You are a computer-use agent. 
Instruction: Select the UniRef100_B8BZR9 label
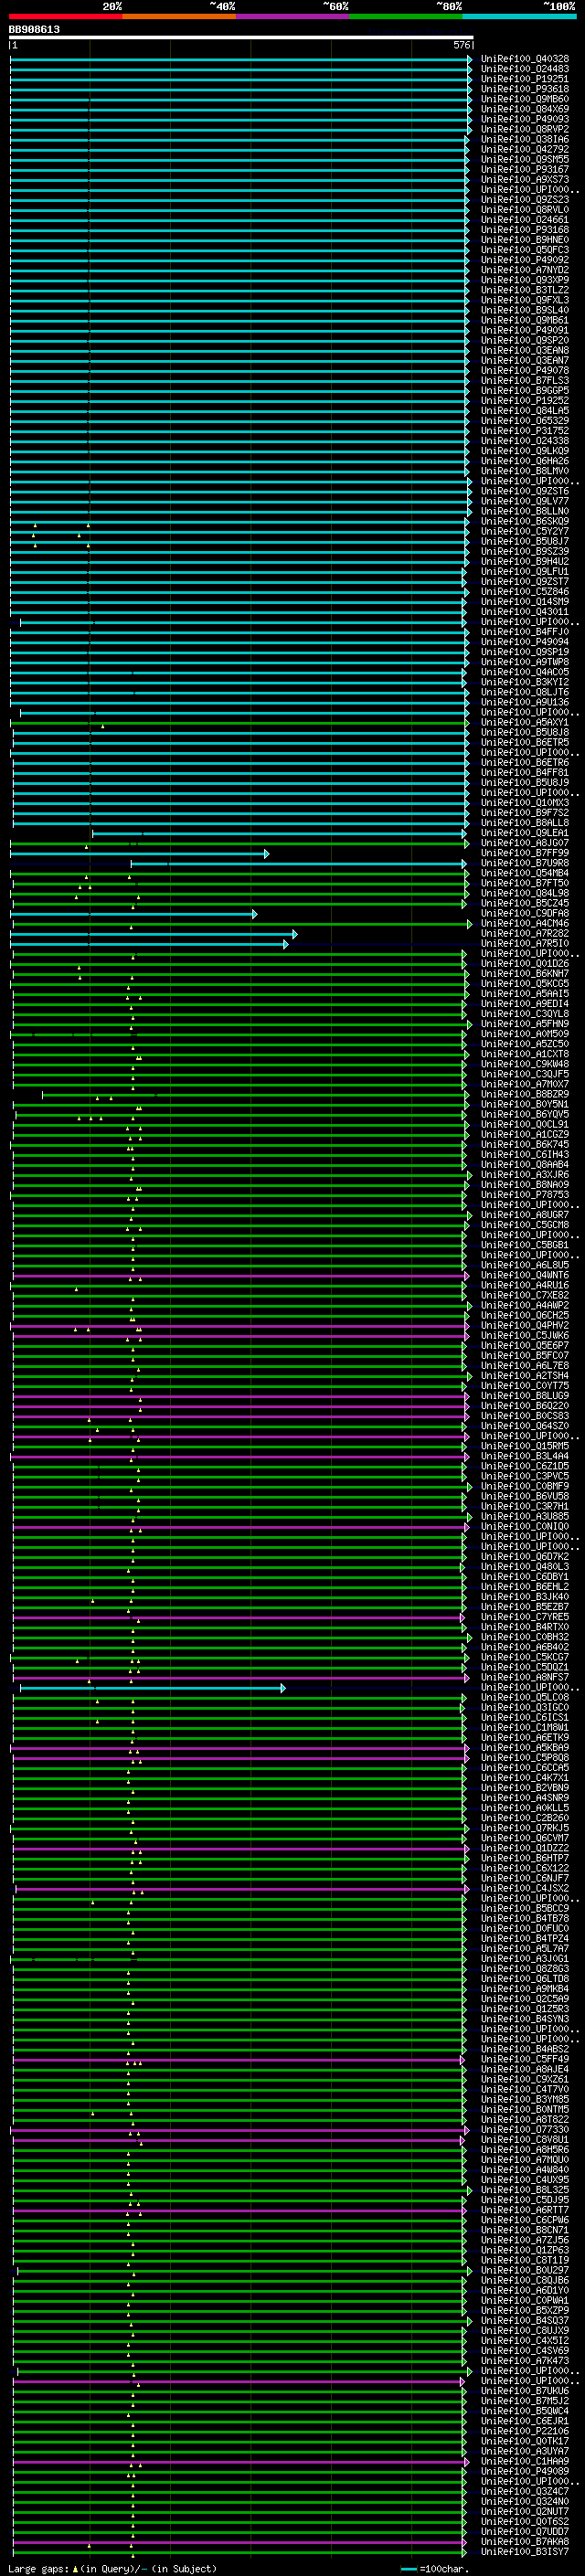(x=525, y=1094)
